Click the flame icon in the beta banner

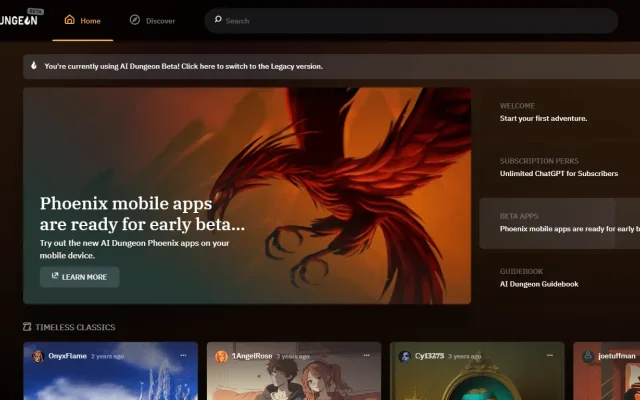34,65
